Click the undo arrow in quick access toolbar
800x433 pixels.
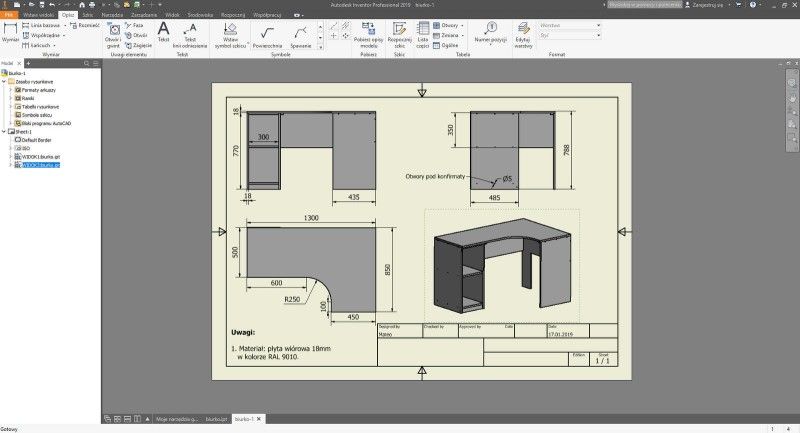click(x=52, y=5)
